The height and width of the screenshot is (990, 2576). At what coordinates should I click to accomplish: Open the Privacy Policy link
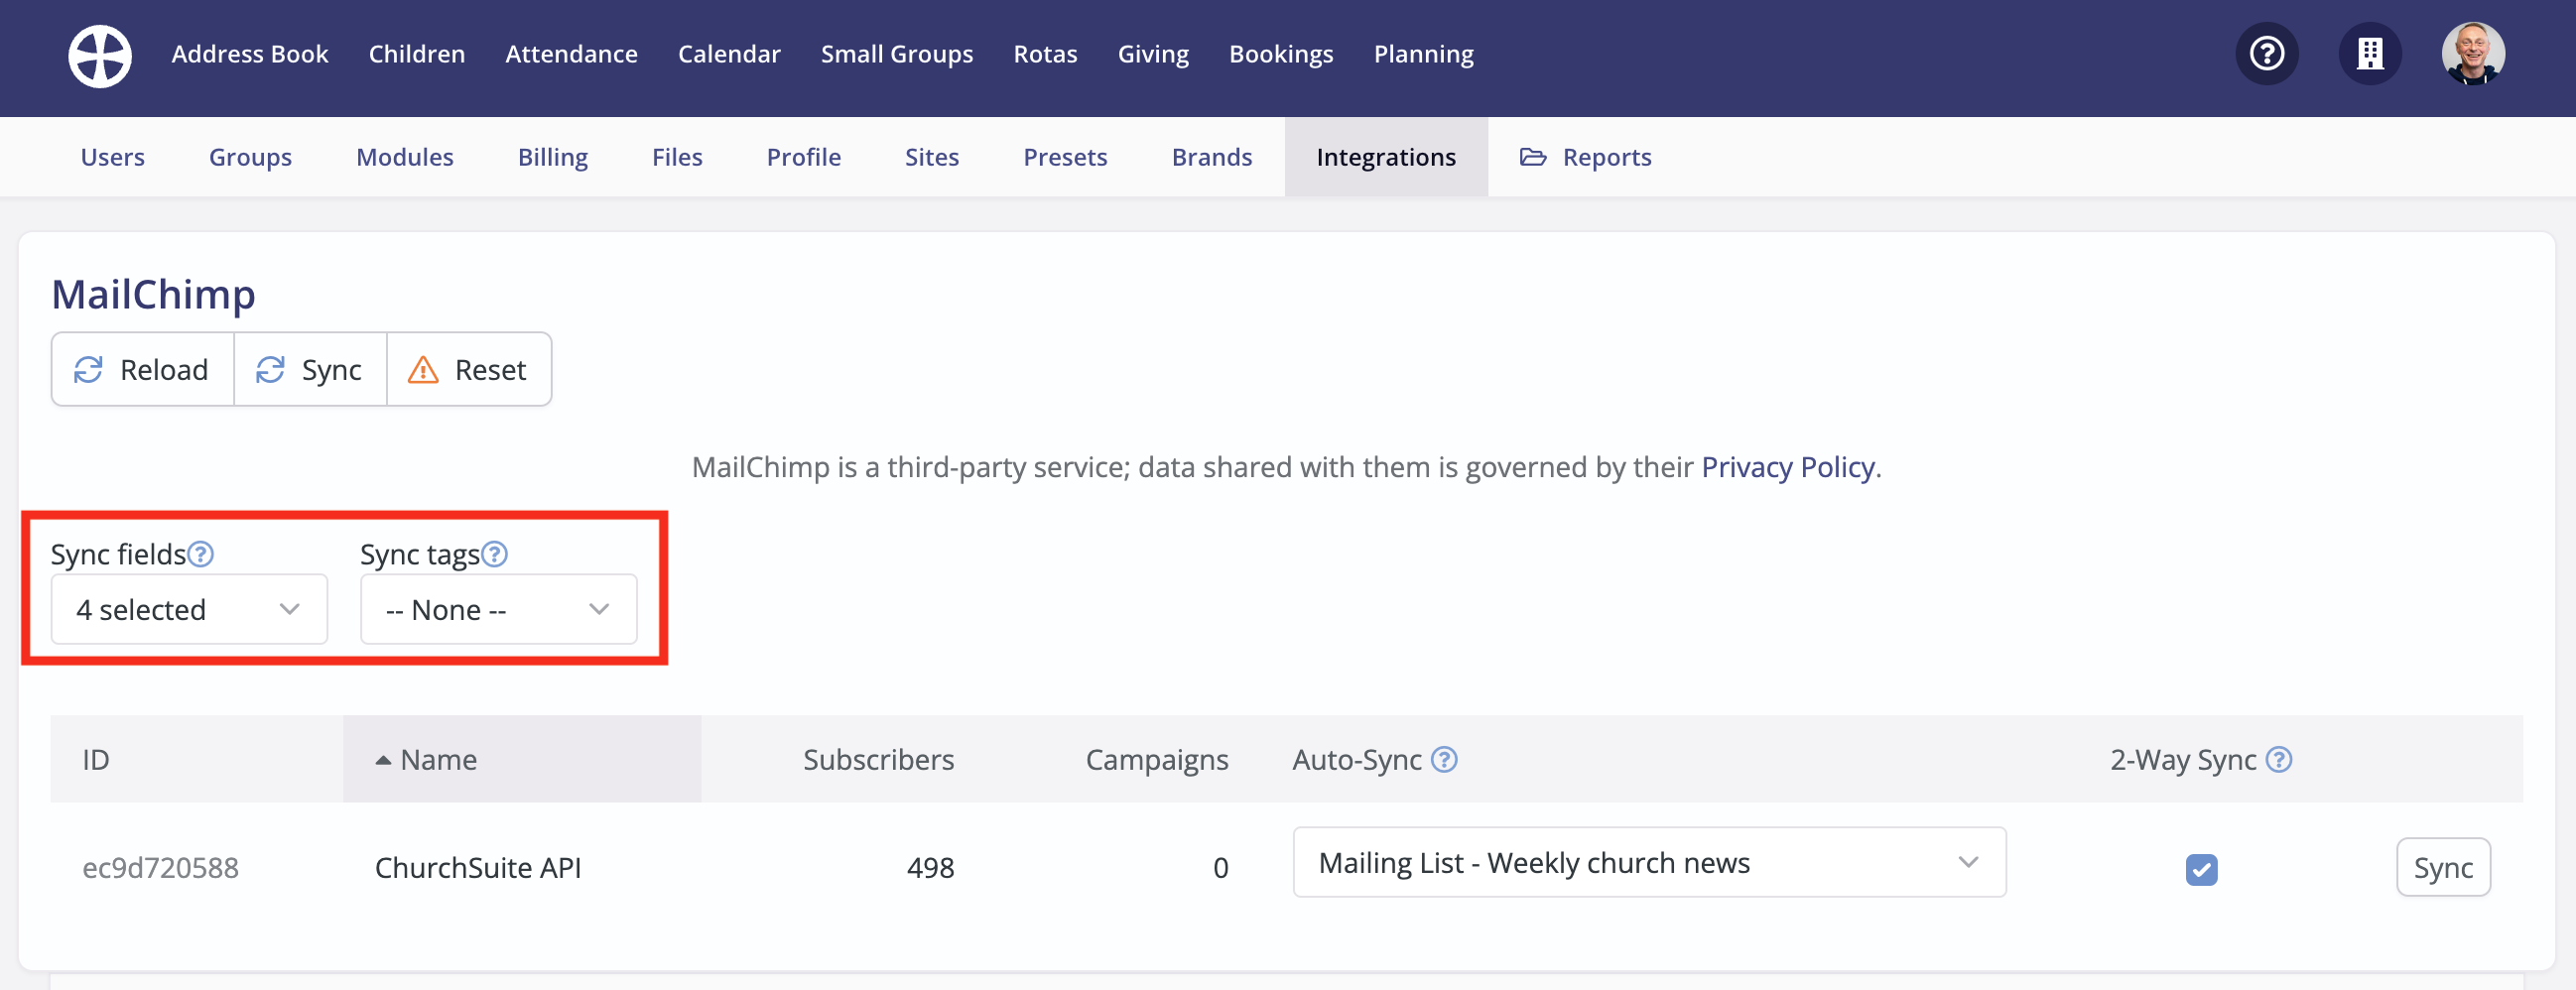[1787, 468]
